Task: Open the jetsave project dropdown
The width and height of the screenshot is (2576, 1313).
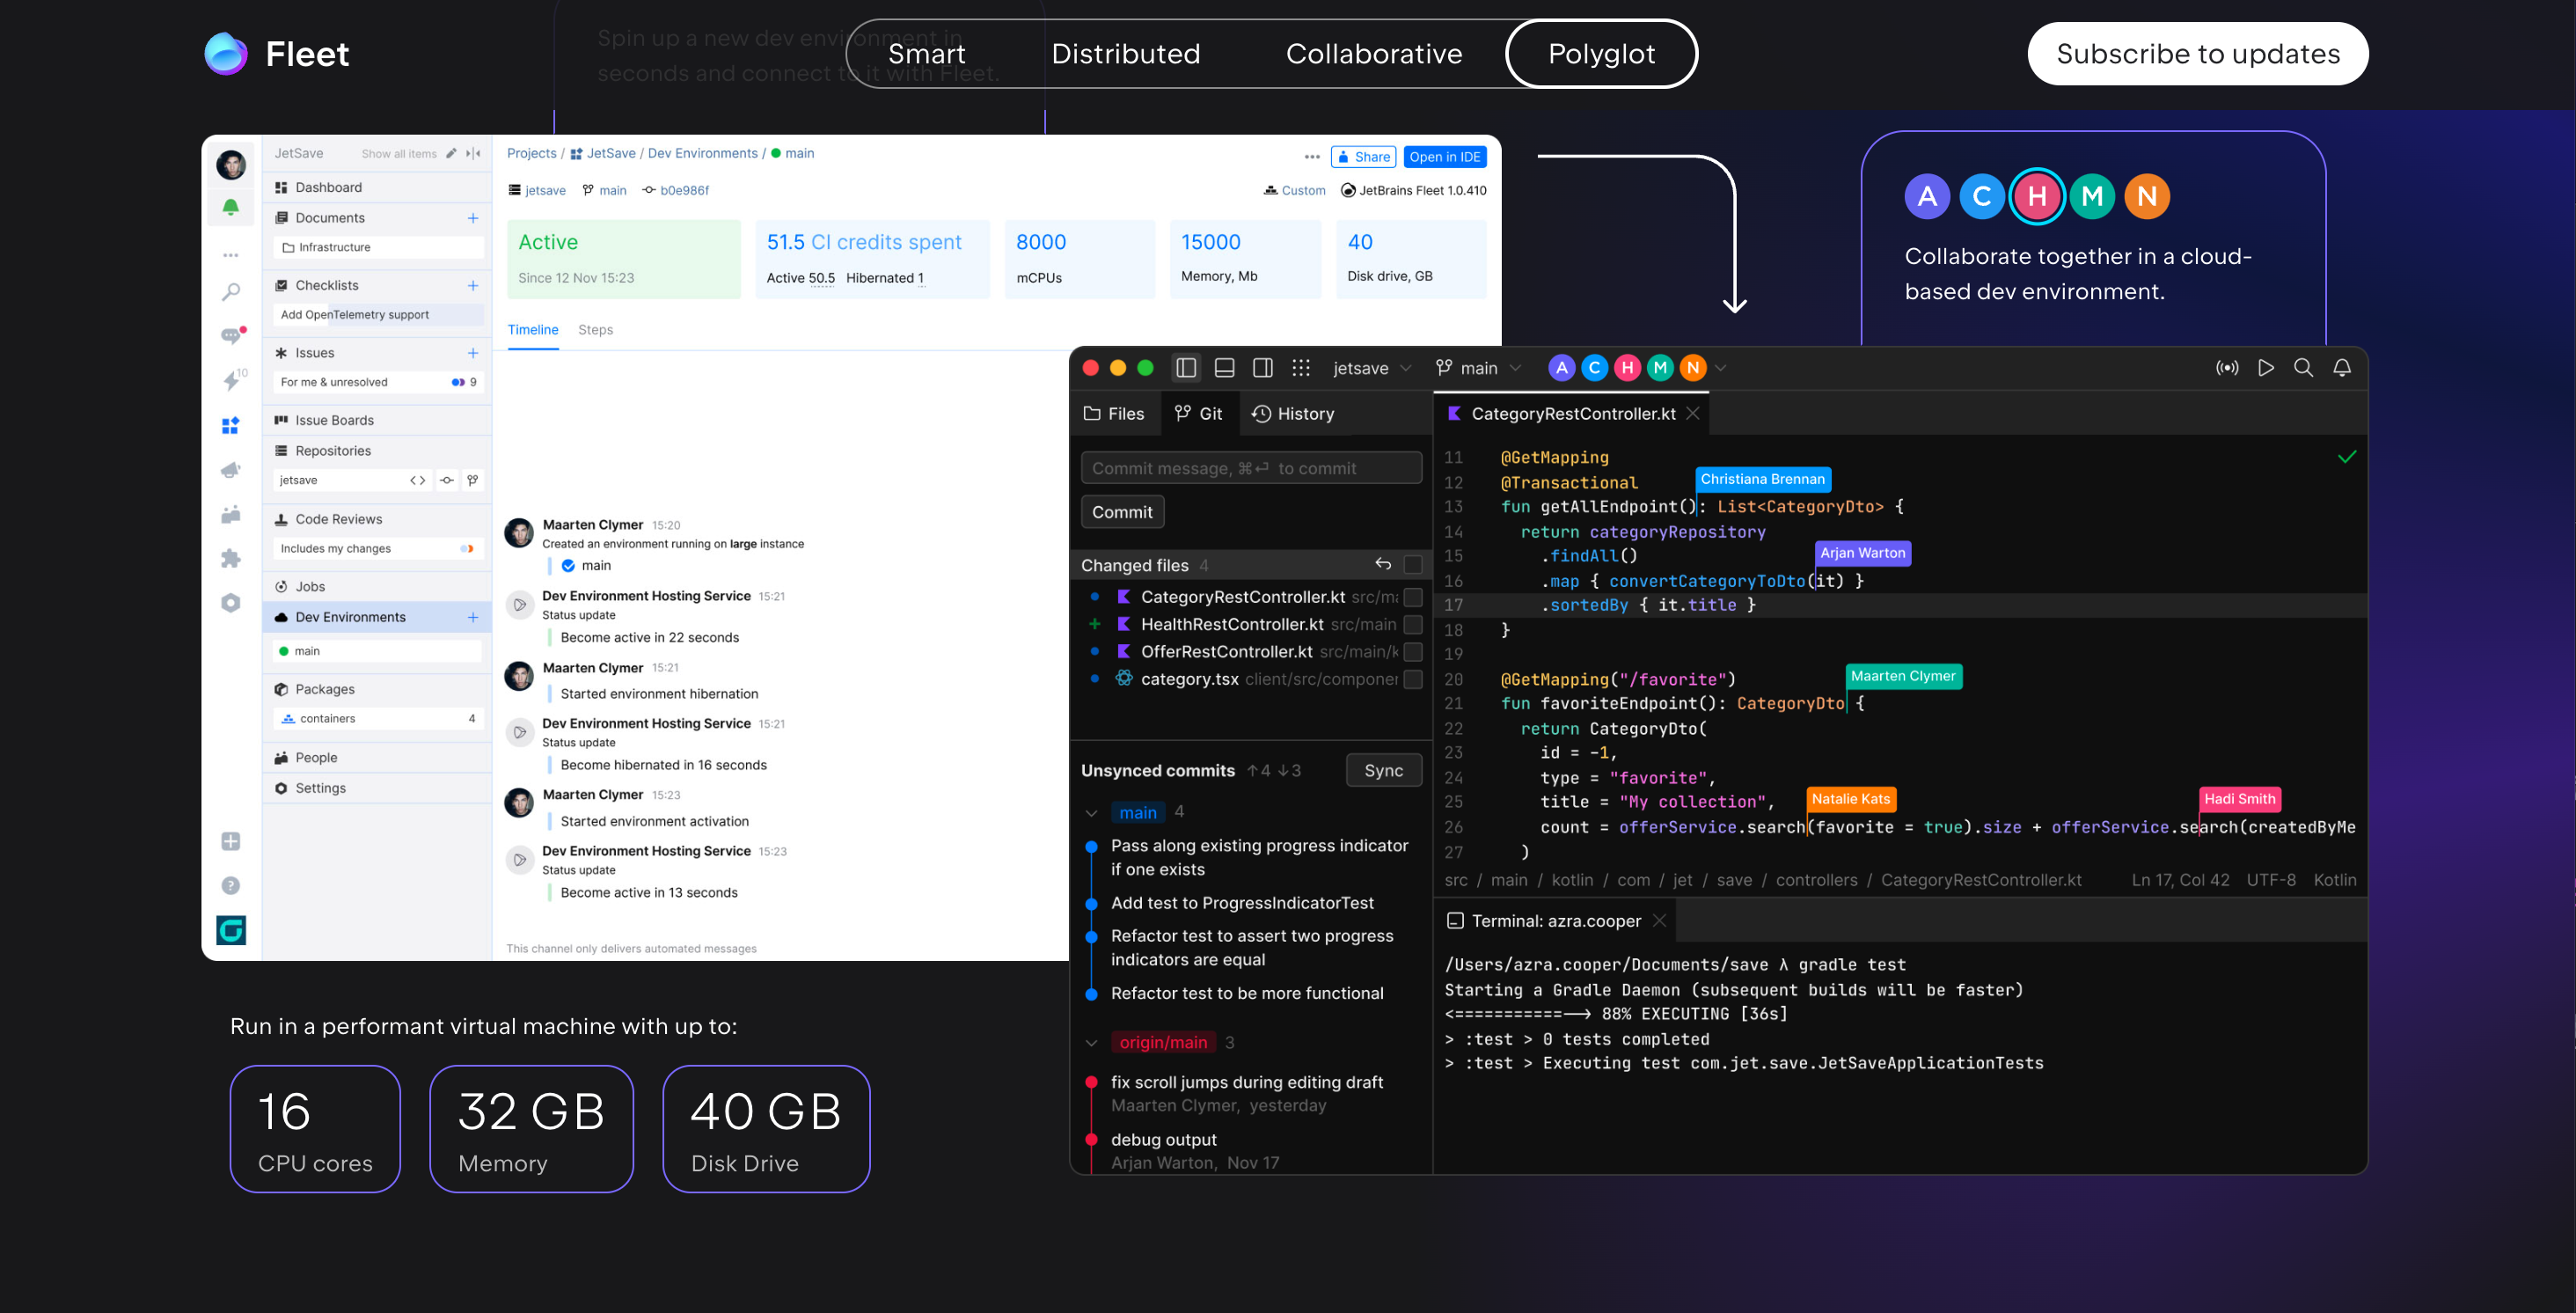Action: 1372,368
